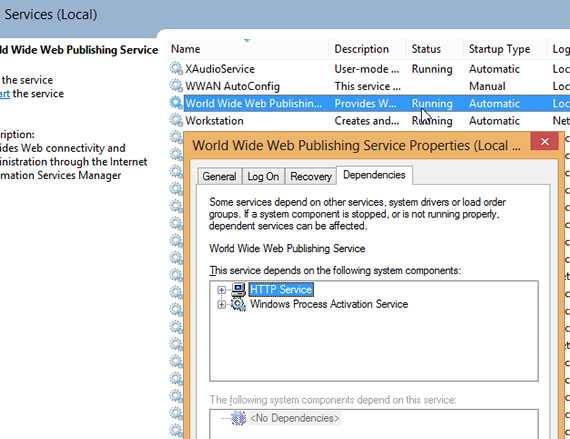Select HTTP Service in dependencies tree
The image size is (570, 439).
(x=281, y=290)
